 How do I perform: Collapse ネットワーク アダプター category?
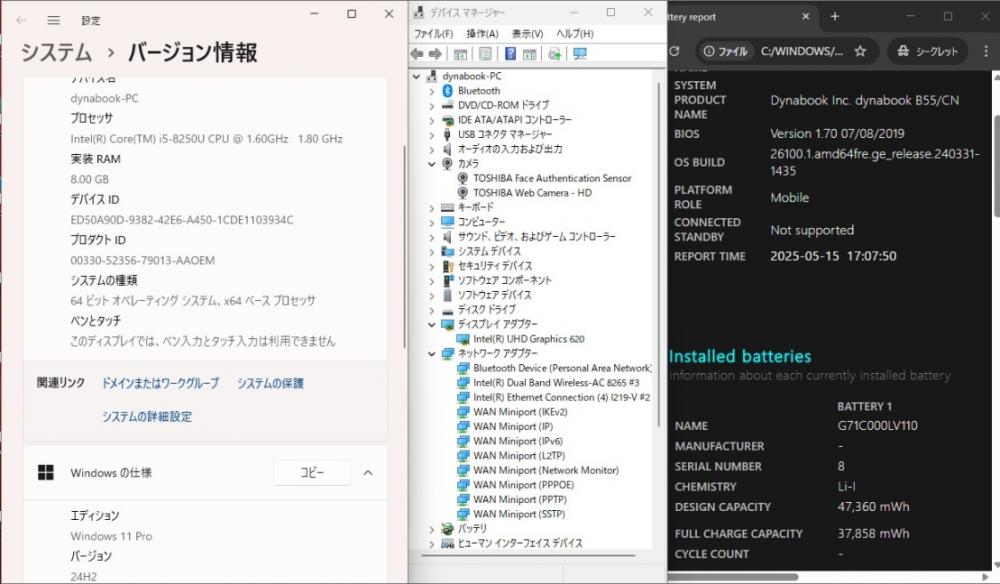pyautogui.click(x=432, y=353)
